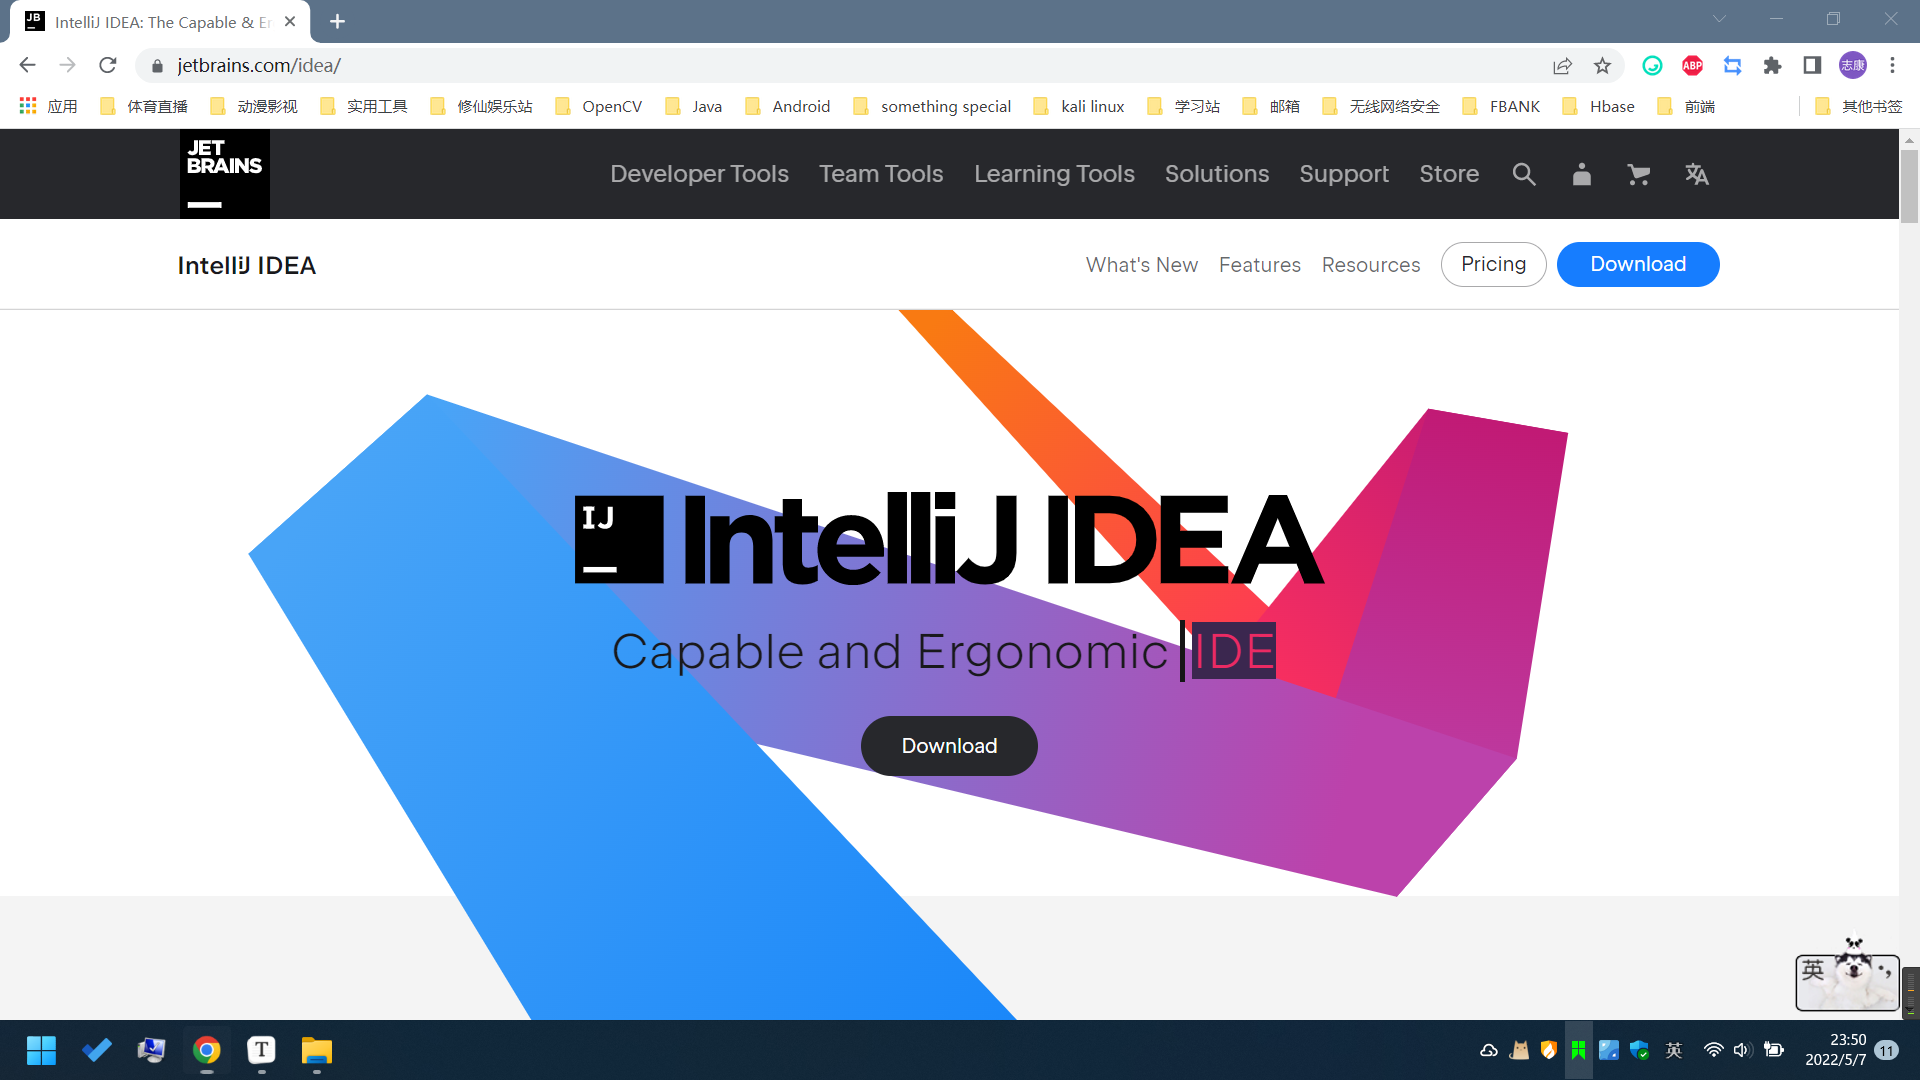
Task: Click the Pricing button
Action: pyautogui.click(x=1494, y=264)
